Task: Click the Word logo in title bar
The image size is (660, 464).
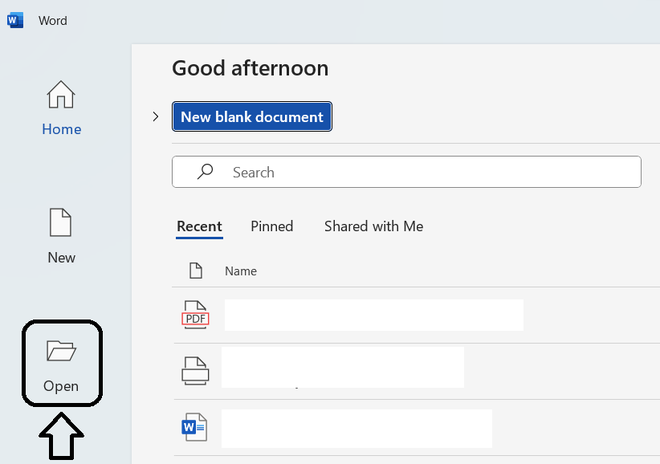Action: (15, 20)
